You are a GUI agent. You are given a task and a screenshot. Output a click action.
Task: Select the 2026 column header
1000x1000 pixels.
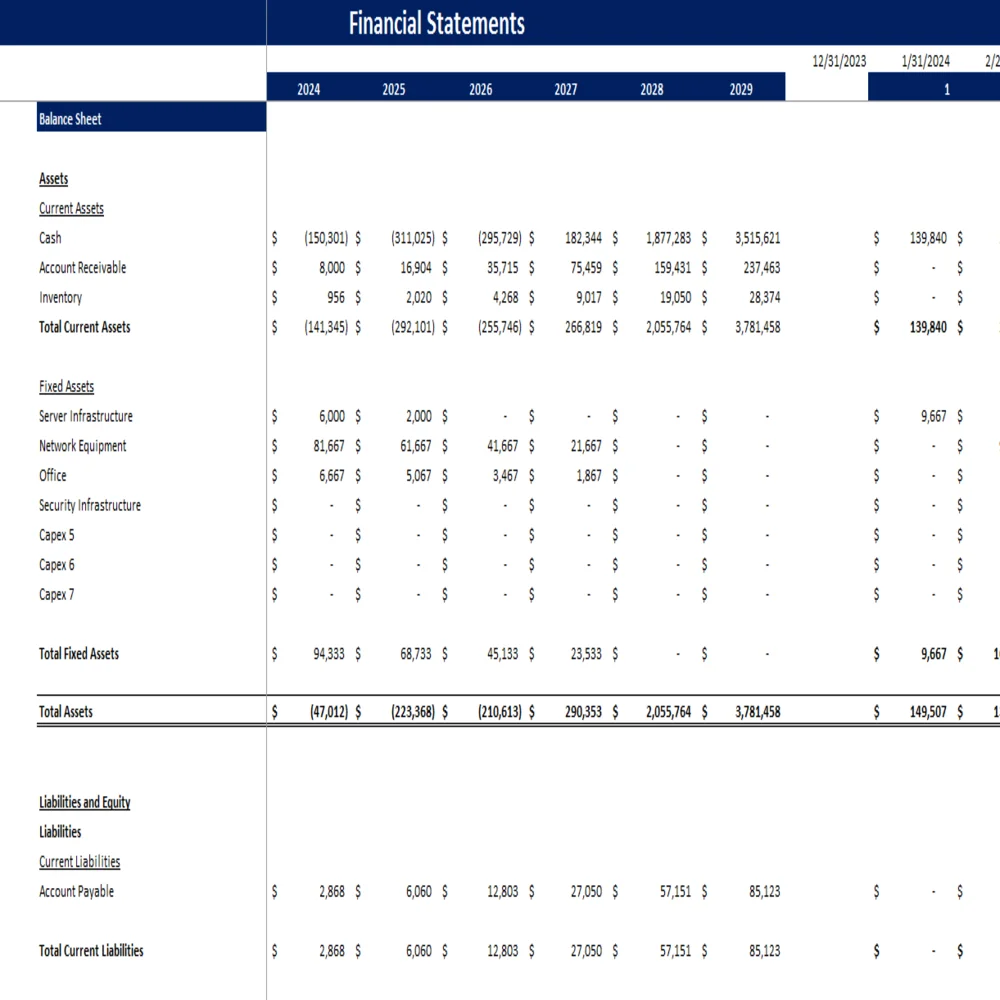click(x=480, y=88)
